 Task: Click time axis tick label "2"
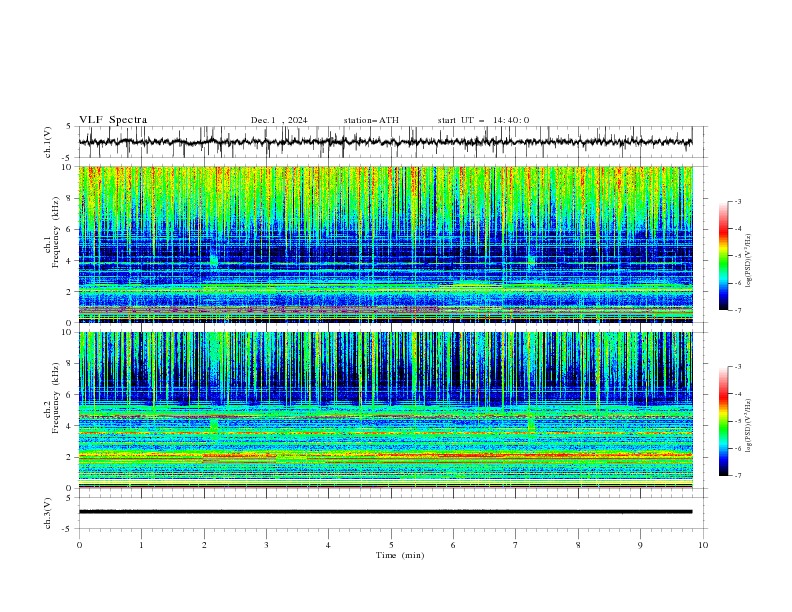click(204, 545)
